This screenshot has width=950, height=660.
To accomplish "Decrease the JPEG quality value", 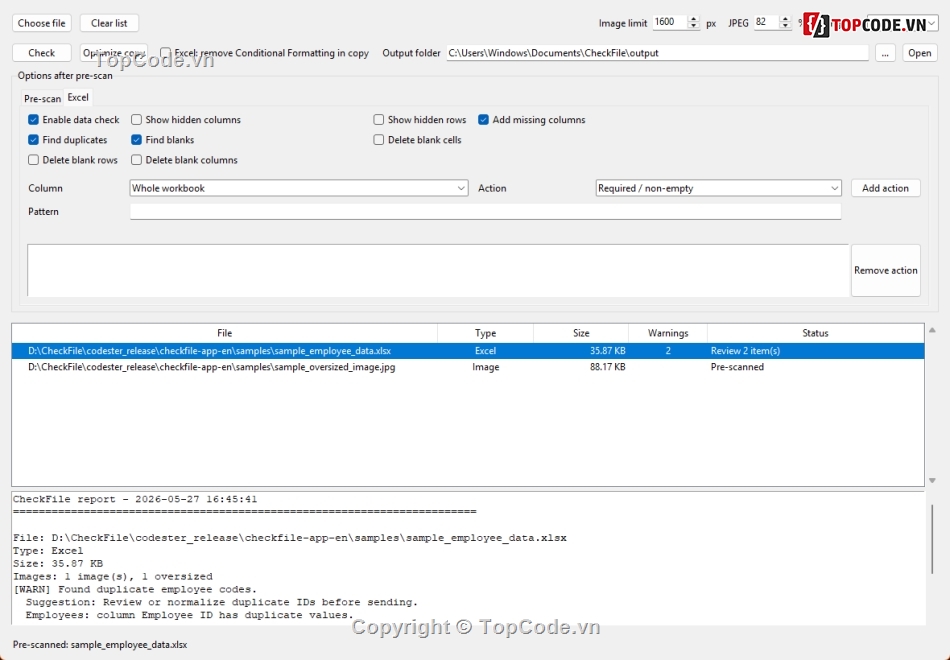I will [x=785, y=26].
